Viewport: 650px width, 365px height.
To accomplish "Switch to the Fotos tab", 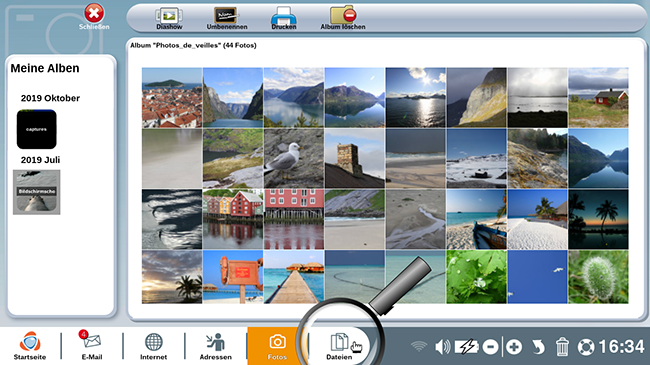I will coord(277,346).
